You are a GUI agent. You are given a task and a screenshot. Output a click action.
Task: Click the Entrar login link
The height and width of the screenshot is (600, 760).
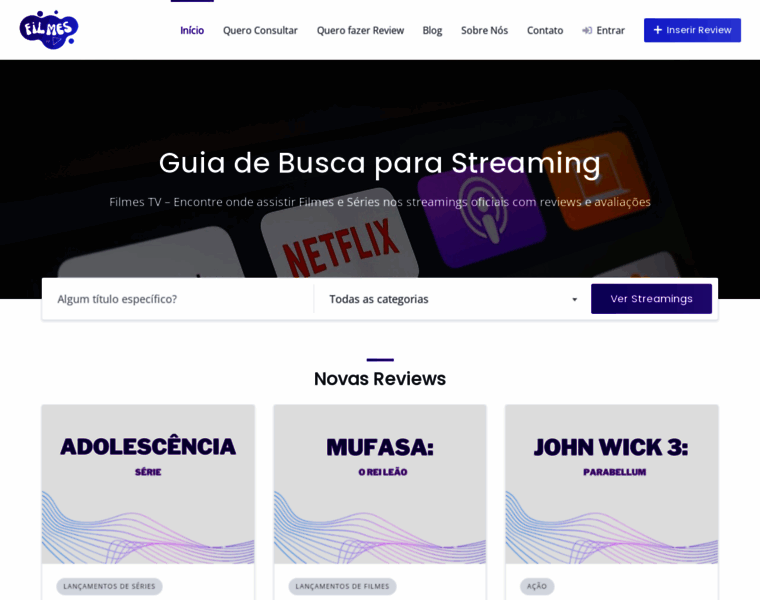[x=603, y=31]
